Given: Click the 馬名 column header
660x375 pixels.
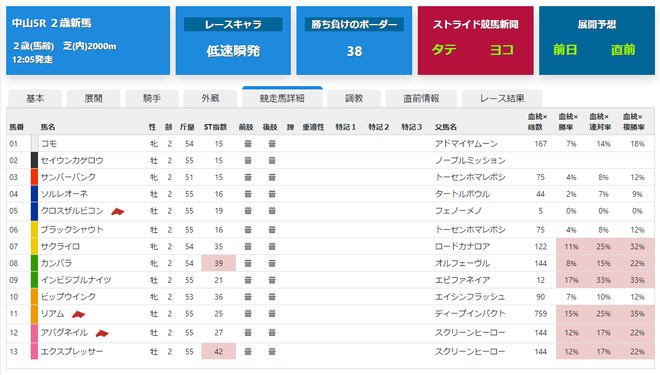Looking at the screenshot, I should pyautogui.click(x=48, y=127).
